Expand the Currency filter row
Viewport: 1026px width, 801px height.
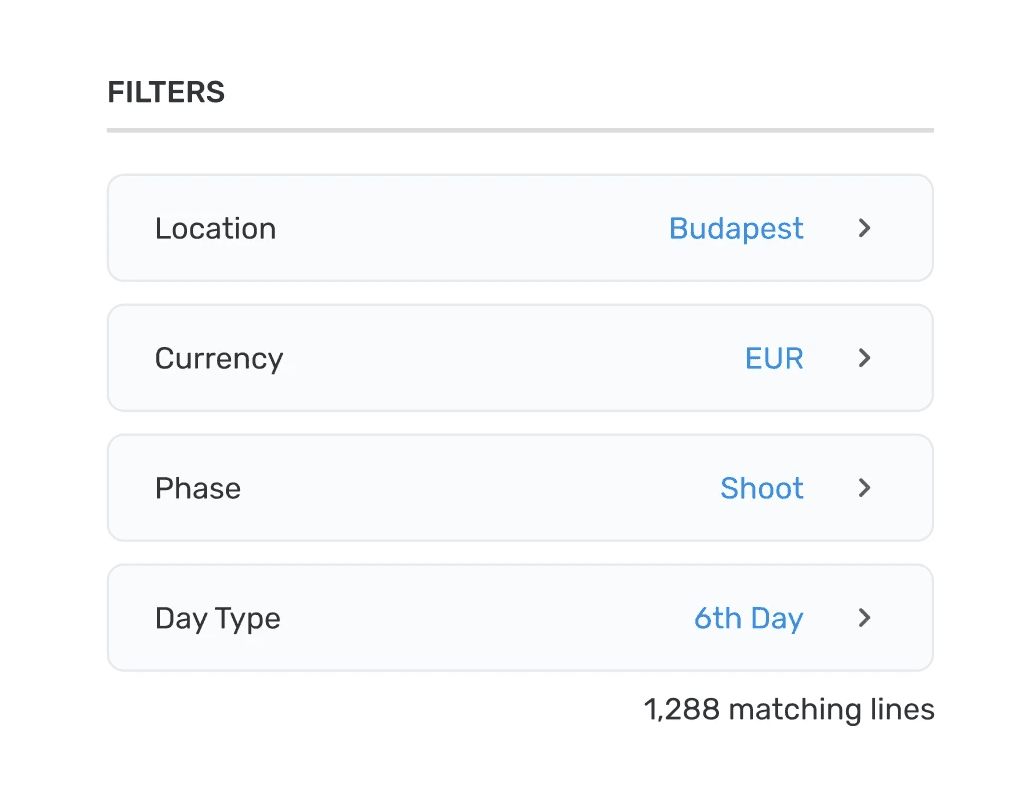pyautogui.click(x=520, y=358)
